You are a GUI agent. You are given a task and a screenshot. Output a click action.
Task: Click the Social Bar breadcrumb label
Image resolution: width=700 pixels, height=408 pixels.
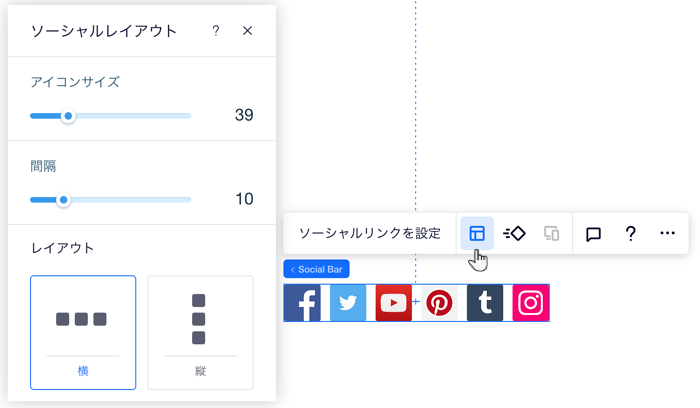coord(317,269)
